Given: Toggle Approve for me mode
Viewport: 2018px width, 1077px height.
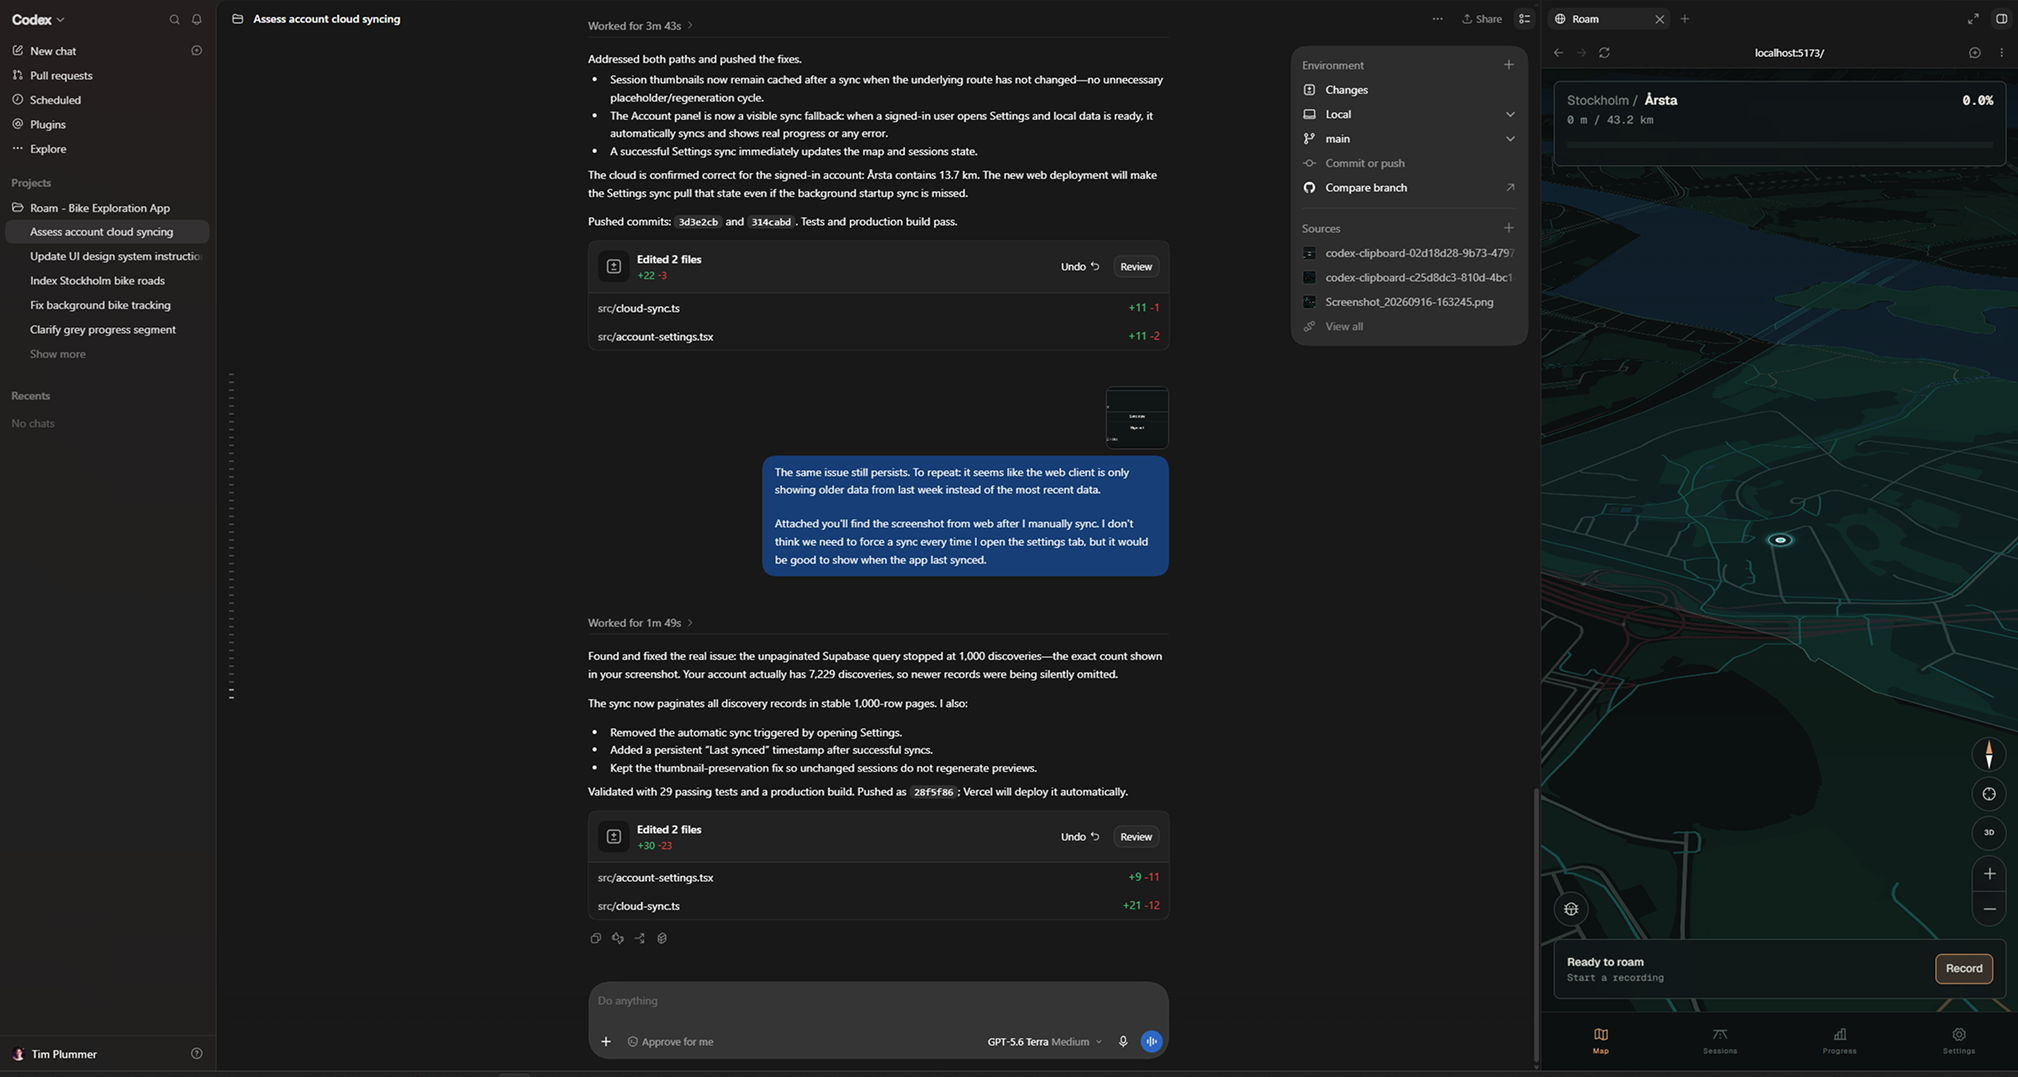Looking at the screenshot, I should point(671,1042).
